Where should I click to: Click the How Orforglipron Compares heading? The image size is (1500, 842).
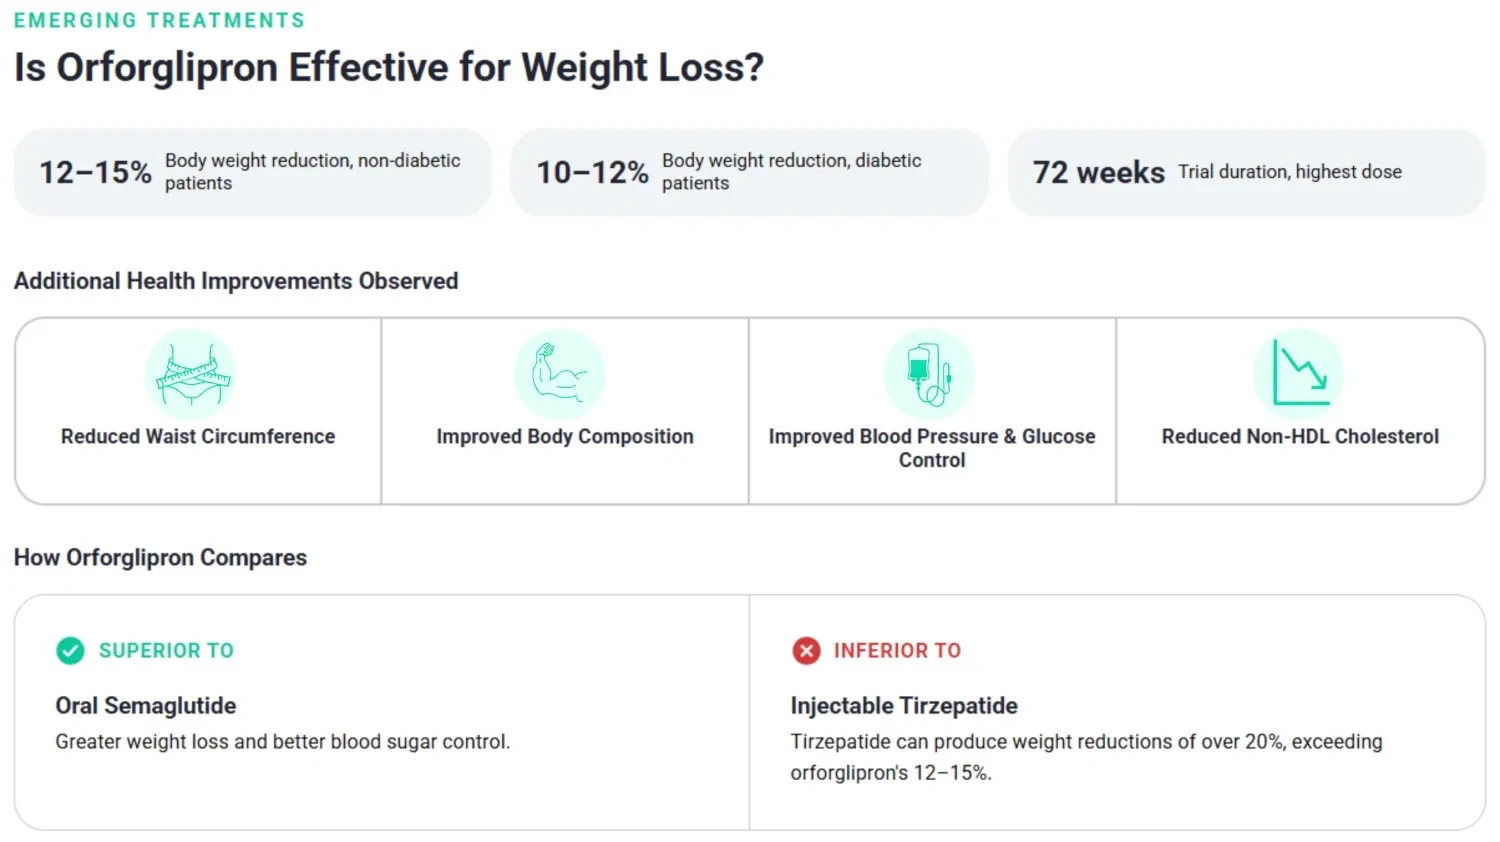[x=161, y=558]
